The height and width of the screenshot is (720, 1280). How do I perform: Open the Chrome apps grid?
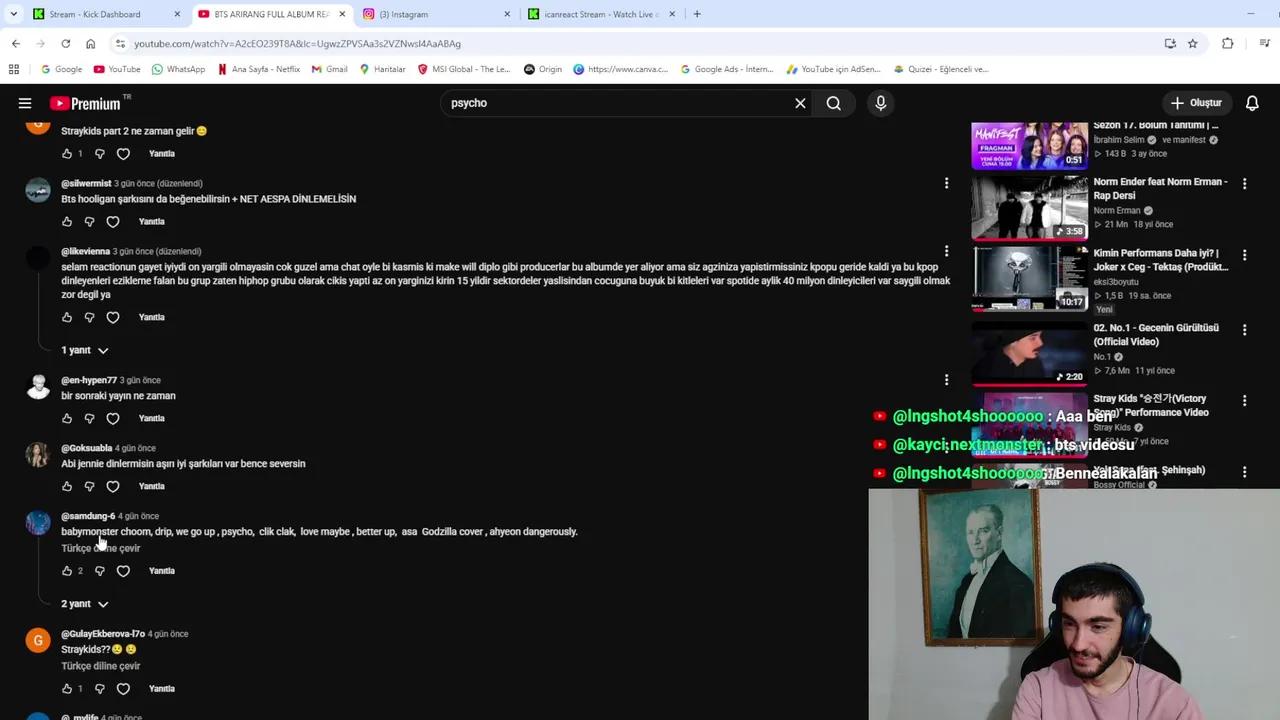(x=14, y=69)
